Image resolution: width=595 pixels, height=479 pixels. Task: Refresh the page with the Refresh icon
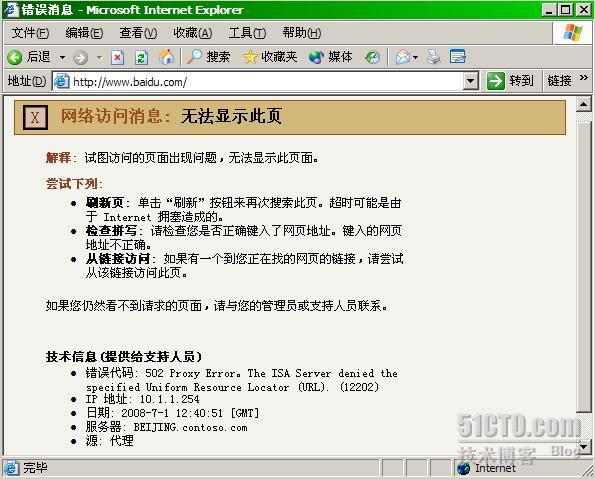(142, 58)
